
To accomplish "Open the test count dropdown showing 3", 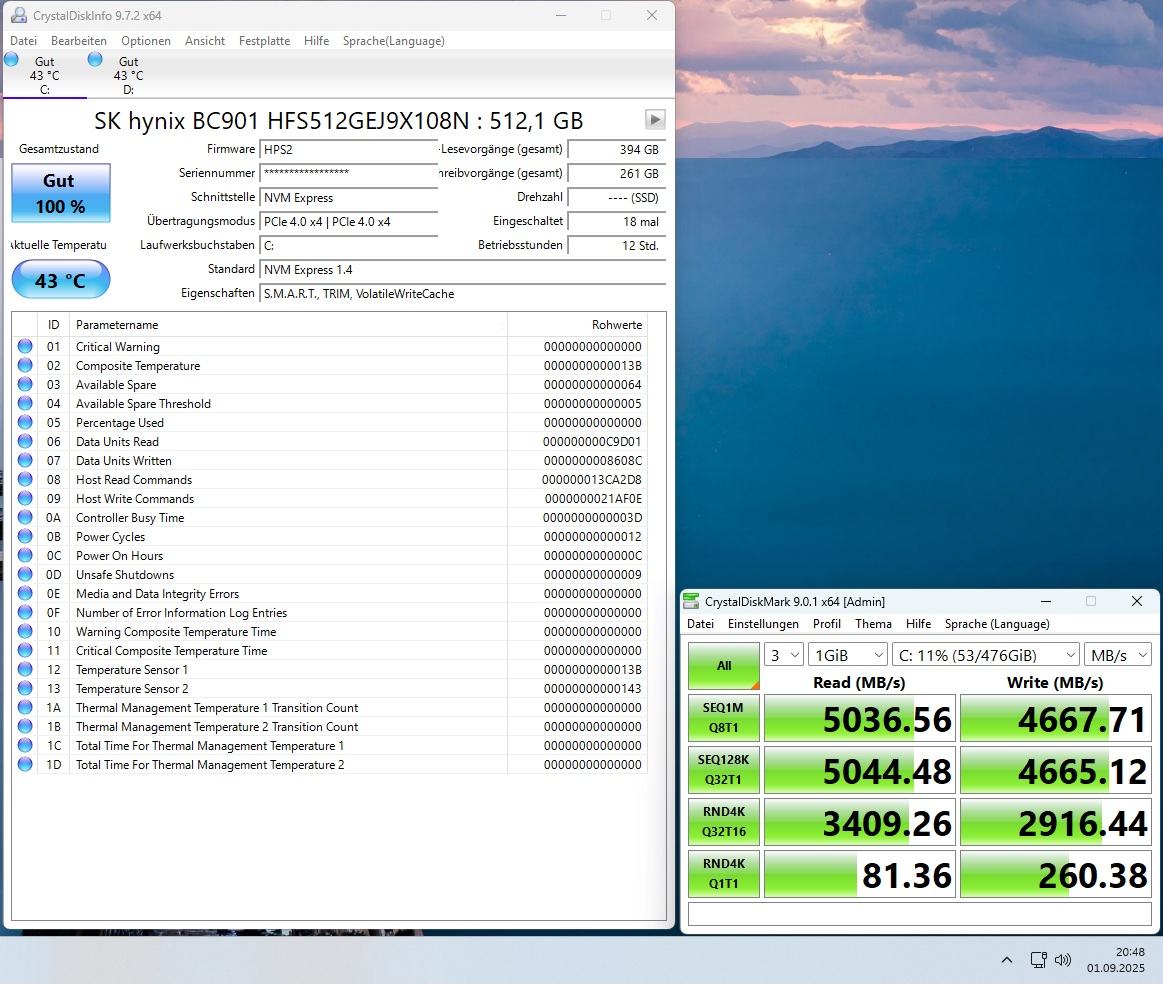I will [784, 655].
